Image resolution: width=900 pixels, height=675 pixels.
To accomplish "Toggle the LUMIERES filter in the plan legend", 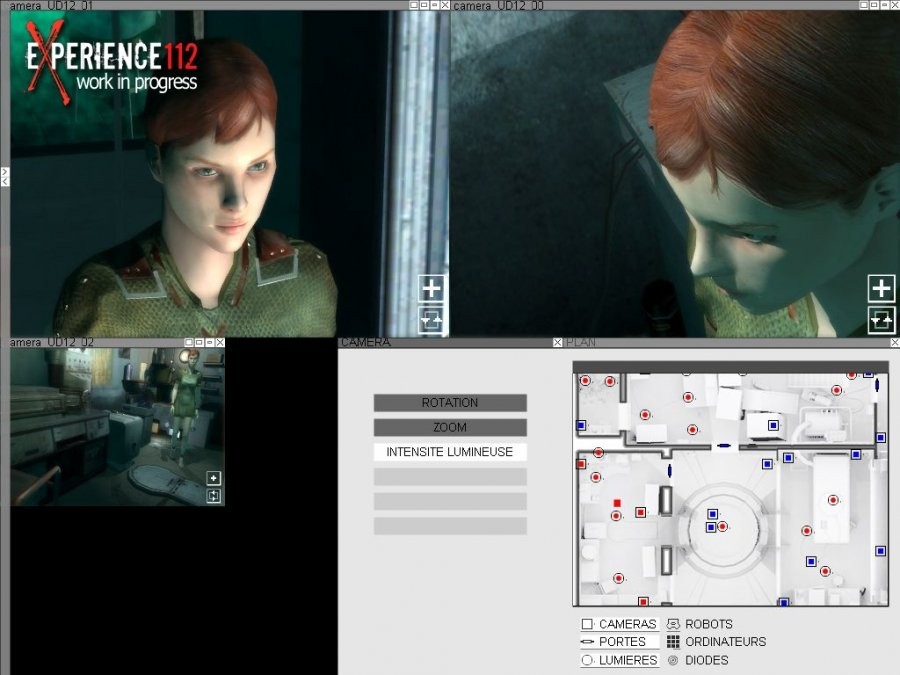I will pos(618,660).
